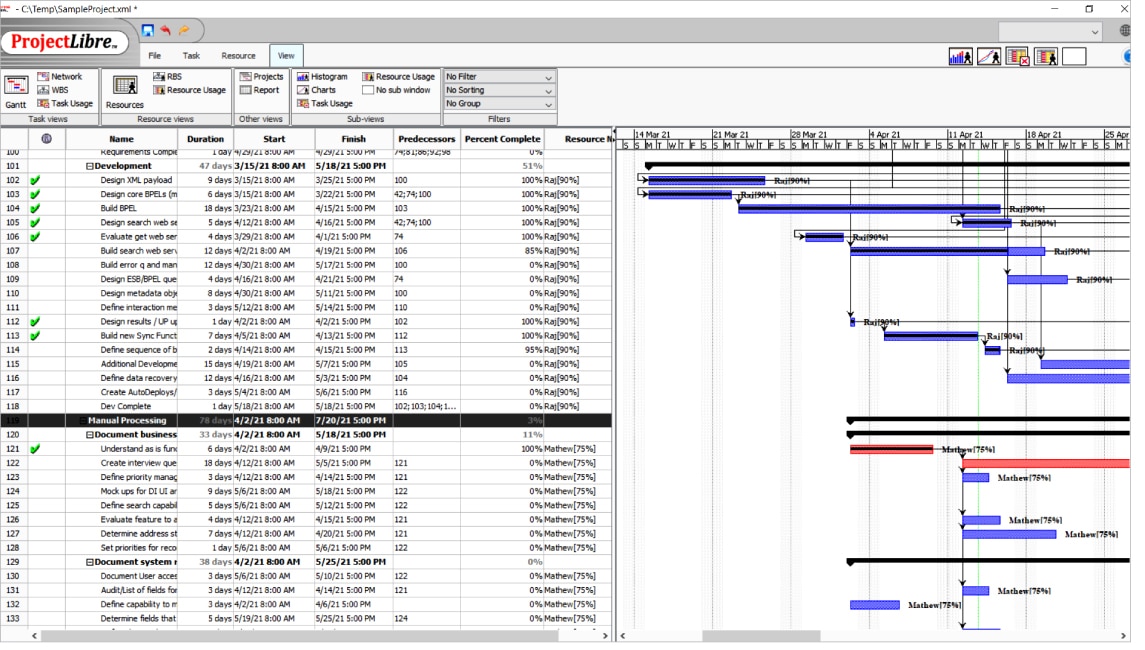Image resolution: width=1145 pixels, height=650 pixels.
Task: Collapse the Development summary task
Action: click(89, 166)
